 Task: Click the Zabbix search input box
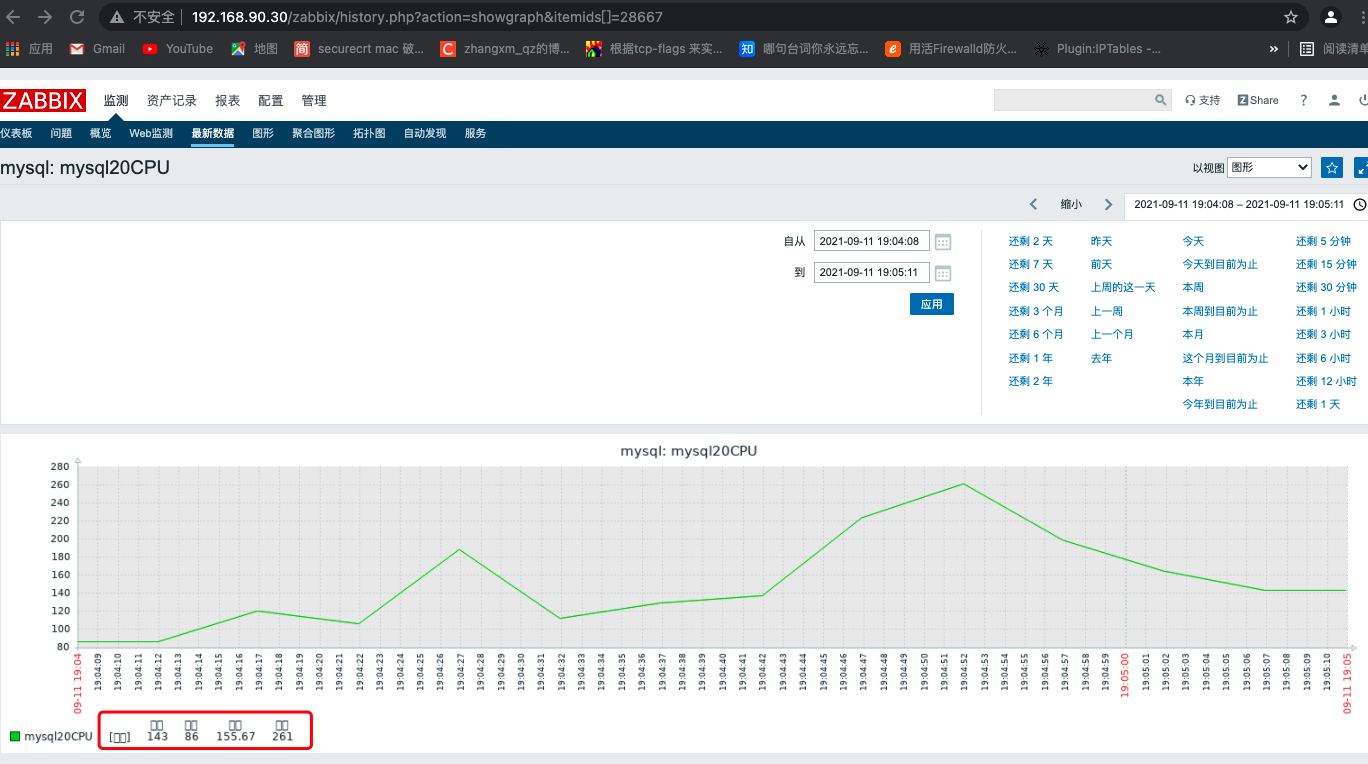(x=1072, y=100)
